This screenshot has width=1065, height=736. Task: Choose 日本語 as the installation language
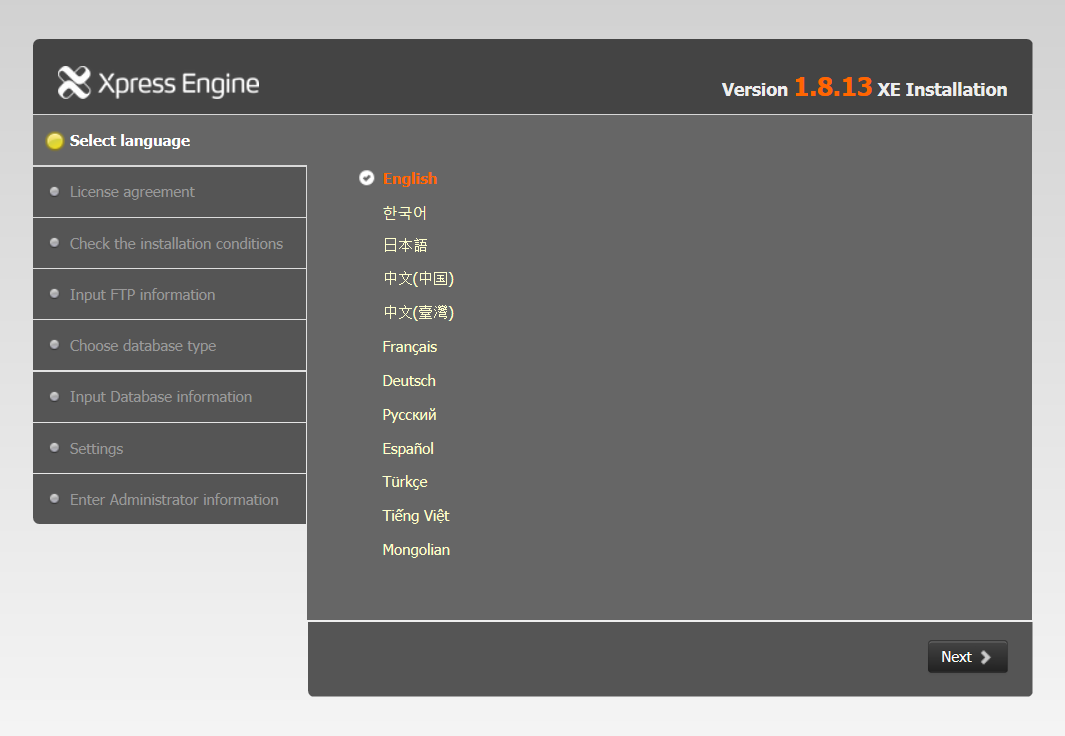pos(404,245)
